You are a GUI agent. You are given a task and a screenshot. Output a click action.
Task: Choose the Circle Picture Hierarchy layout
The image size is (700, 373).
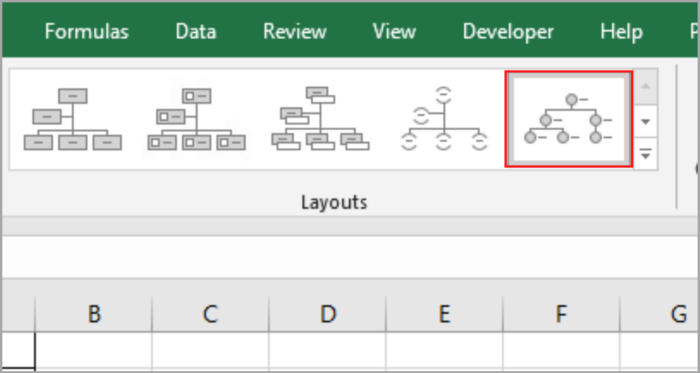pos(569,119)
